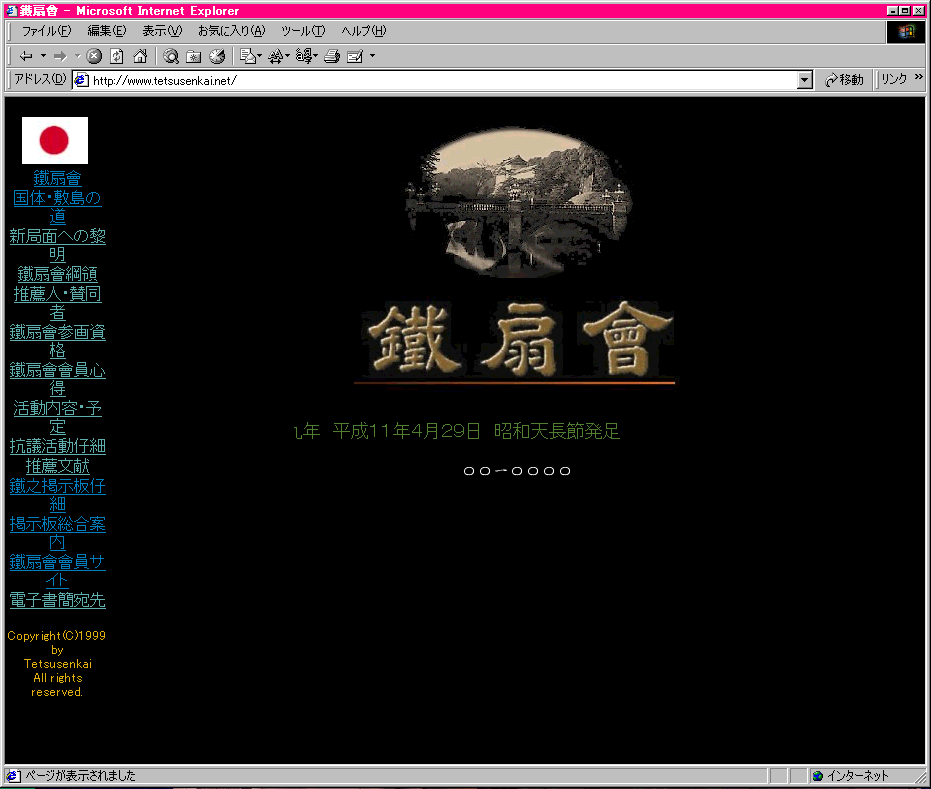Open the ツール(T) menu
The height and width of the screenshot is (789, 931).
pos(302,31)
